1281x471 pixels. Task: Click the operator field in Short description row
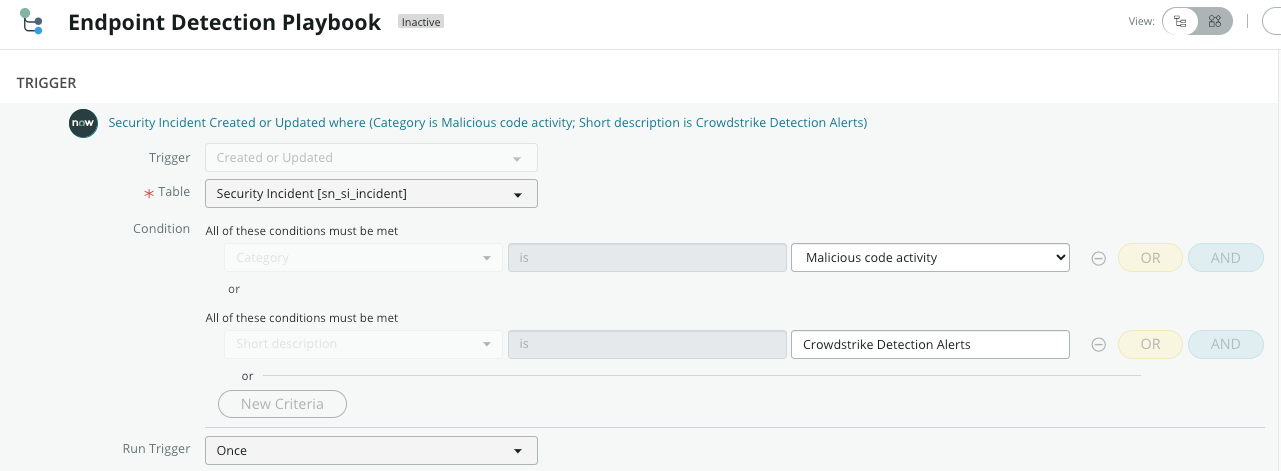point(647,344)
